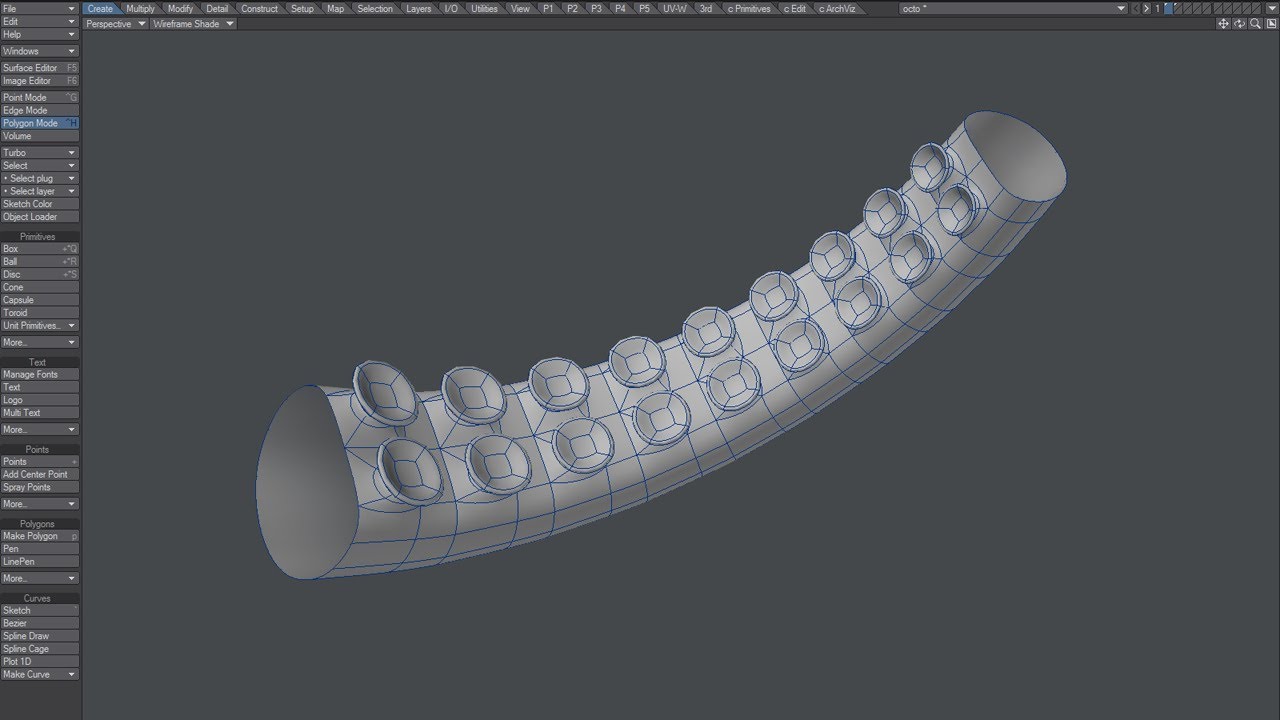The image size is (1280, 720).
Task: Switch to the Construct tab
Action: pyautogui.click(x=260, y=9)
